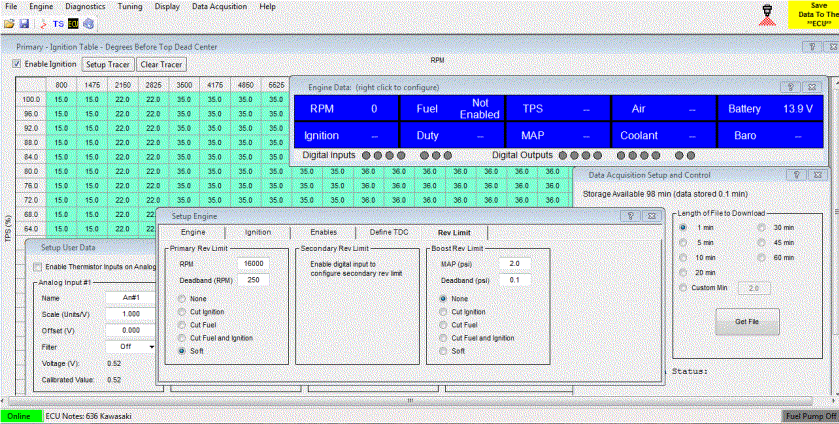Click the green Online status indicator
Image resolution: width=839 pixels, height=424 pixels.
[21, 416]
